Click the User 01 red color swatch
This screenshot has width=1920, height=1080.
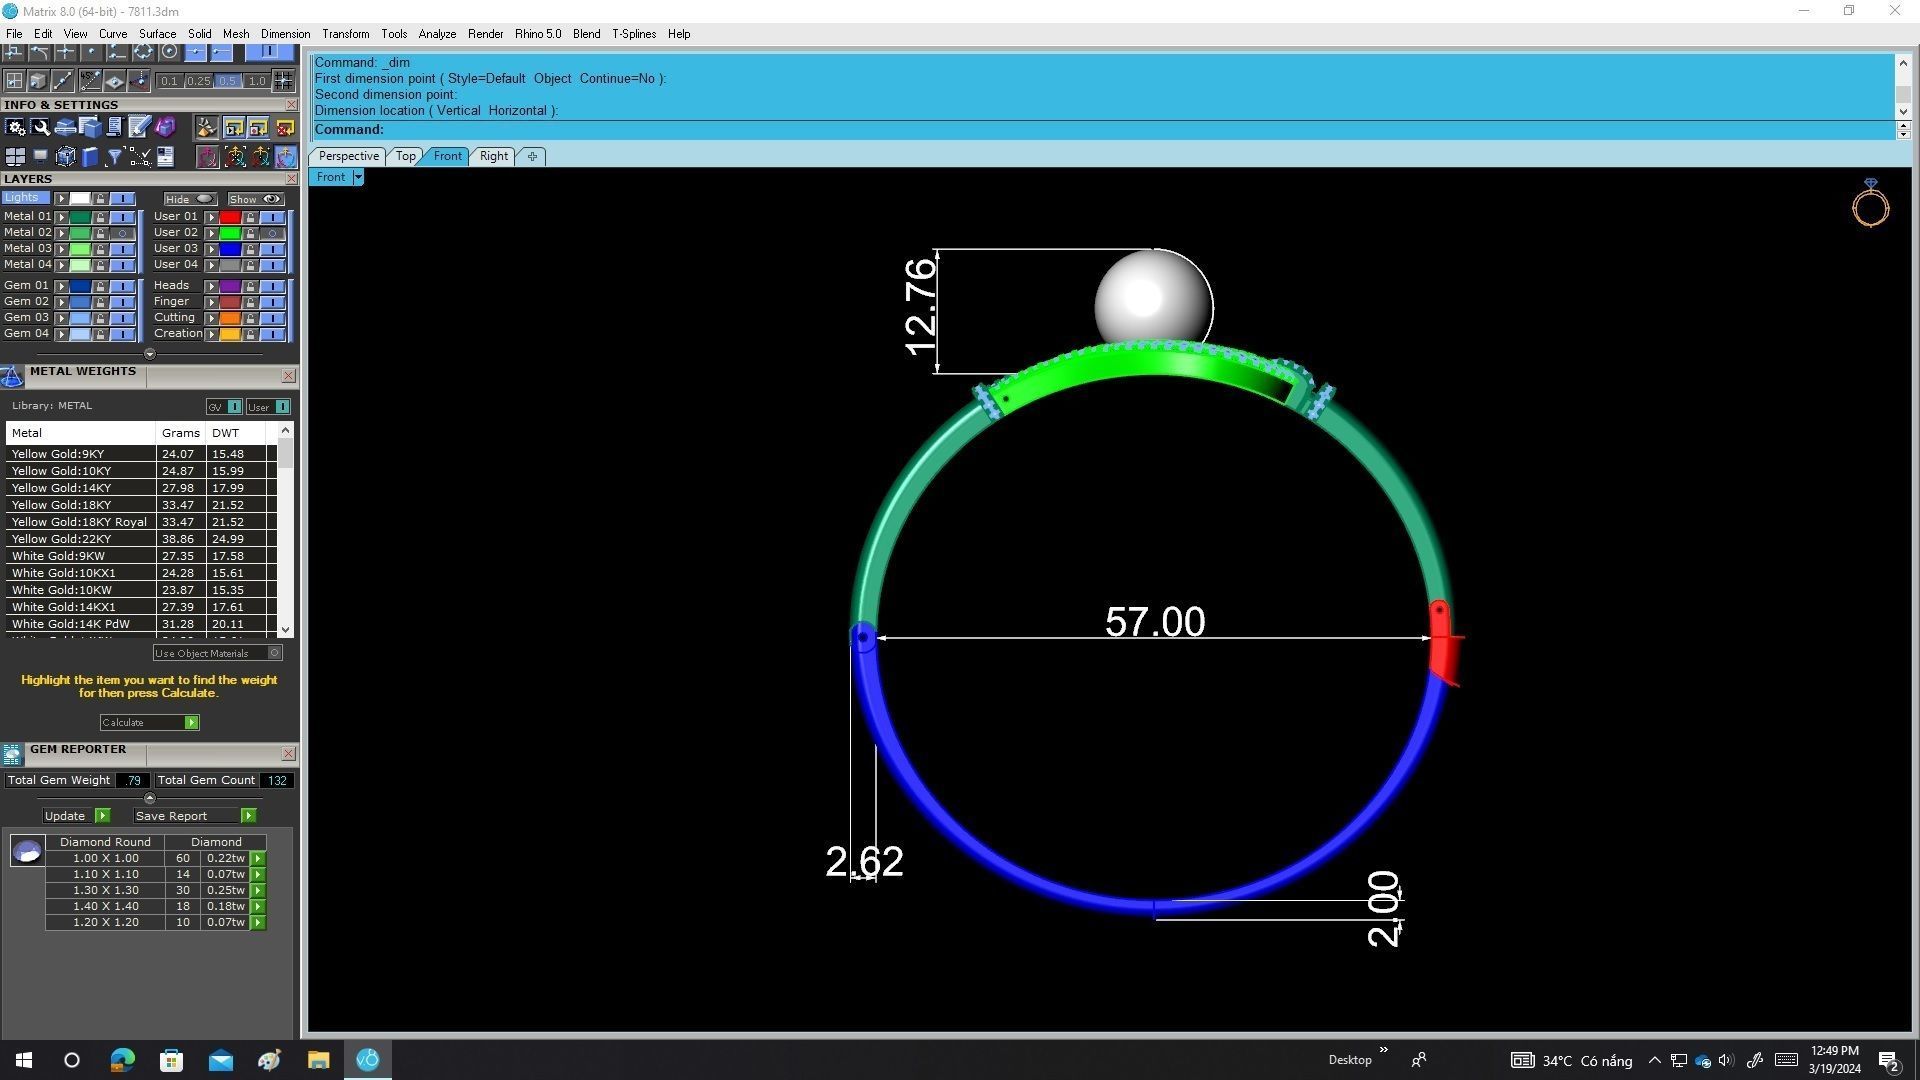[230, 217]
